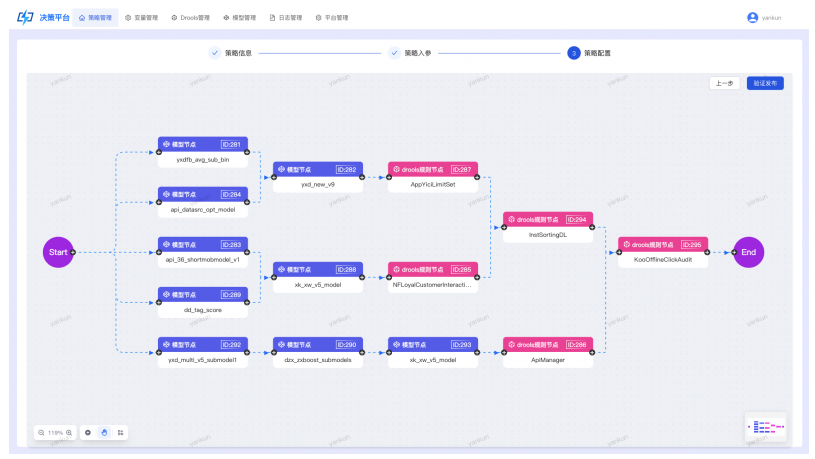815x459 pixels.
Task: Click the purple Start node
Action: (x=59, y=252)
